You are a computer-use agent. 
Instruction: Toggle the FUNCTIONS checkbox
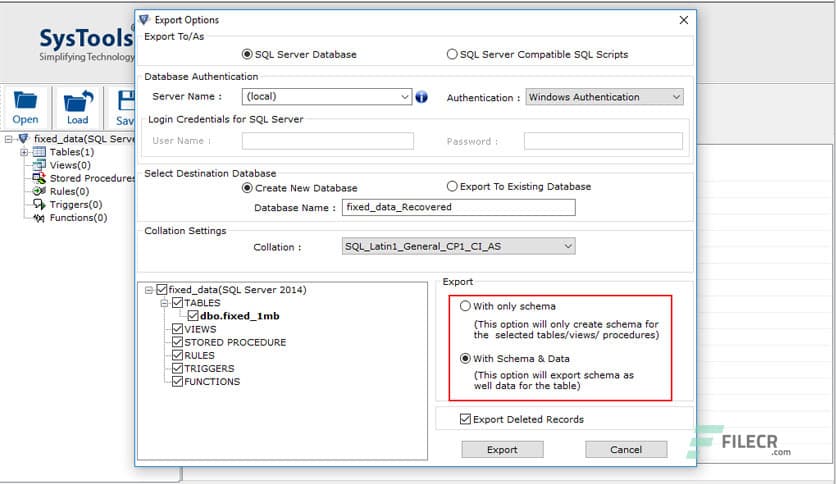point(178,382)
